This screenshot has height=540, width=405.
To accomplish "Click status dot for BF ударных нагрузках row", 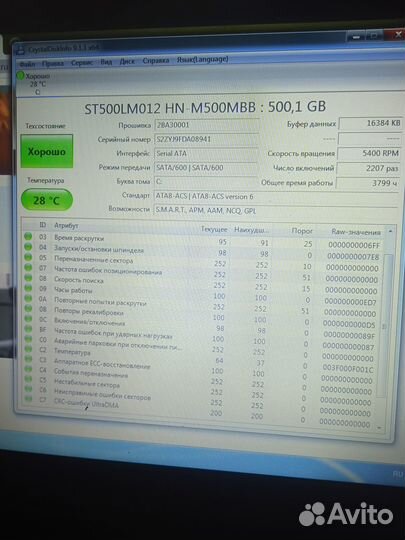I will 28,329.
